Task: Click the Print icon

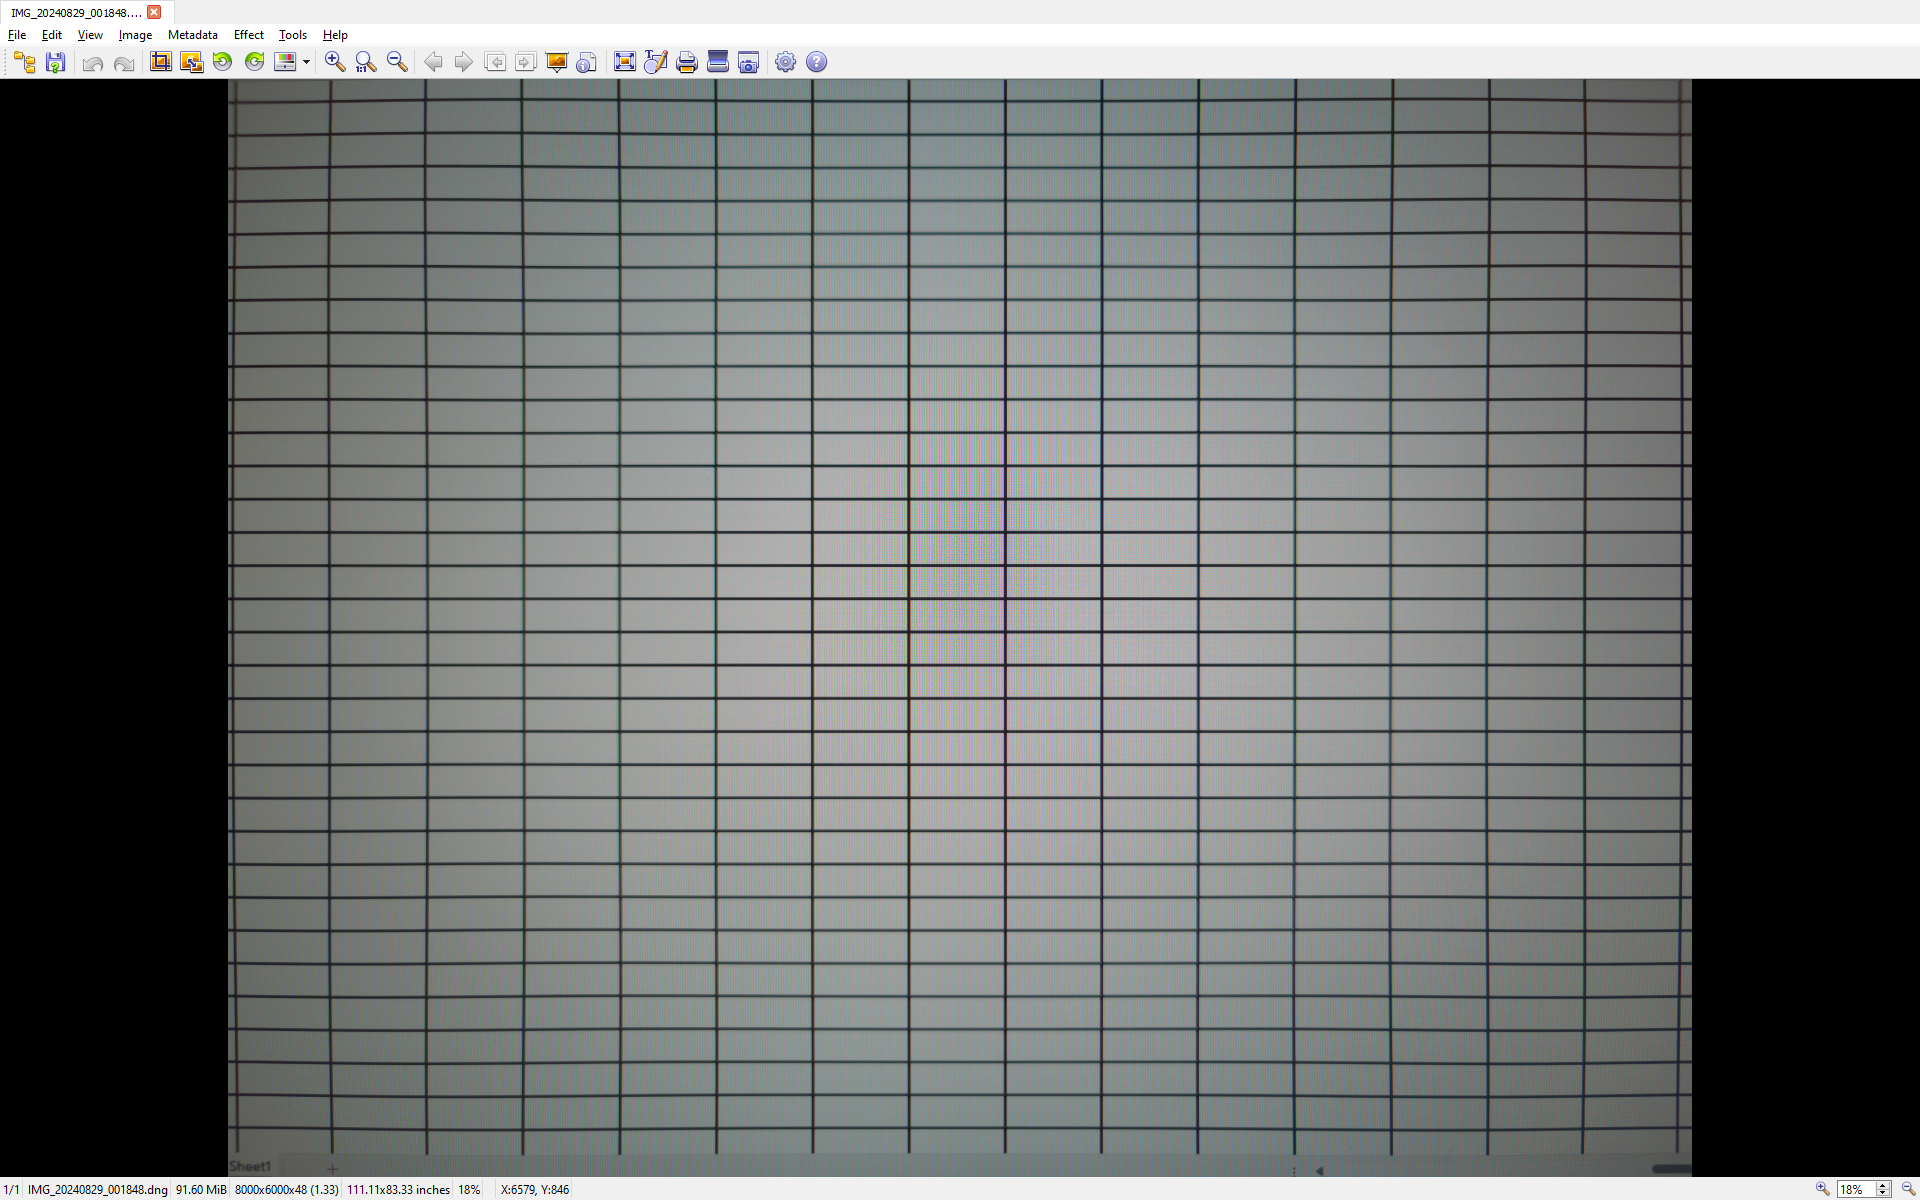Action: click(x=687, y=62)
